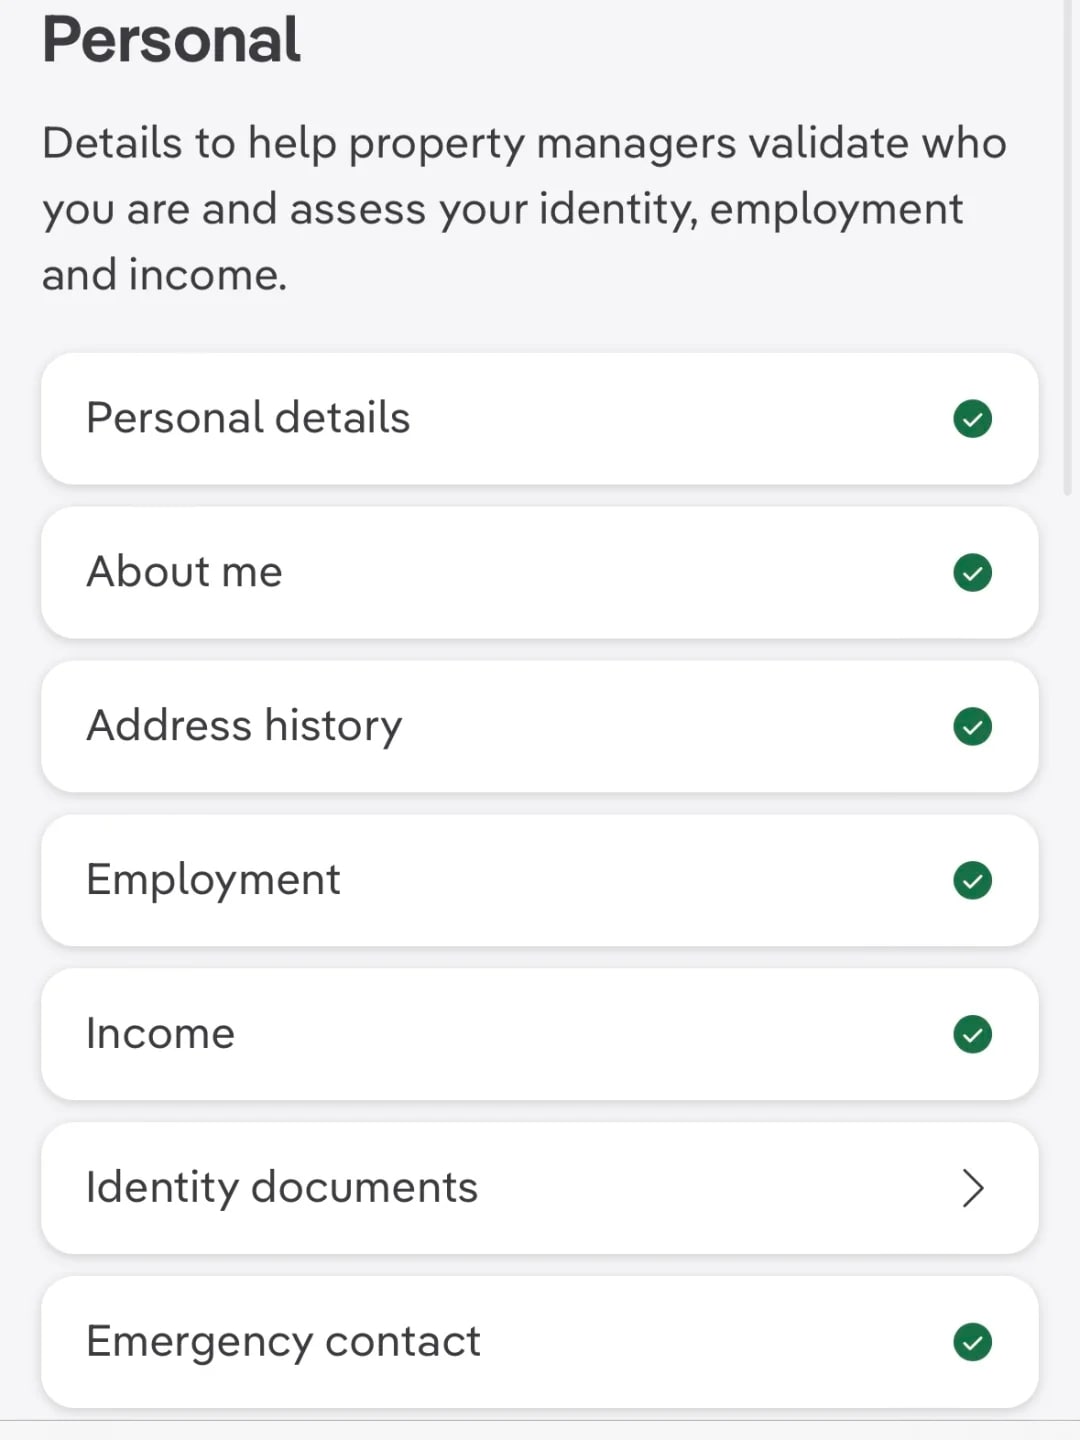Screen dimensions: 1080x1440
Task: Tap the About me text label
Action: pyautogui.click(x=185, y=572)
